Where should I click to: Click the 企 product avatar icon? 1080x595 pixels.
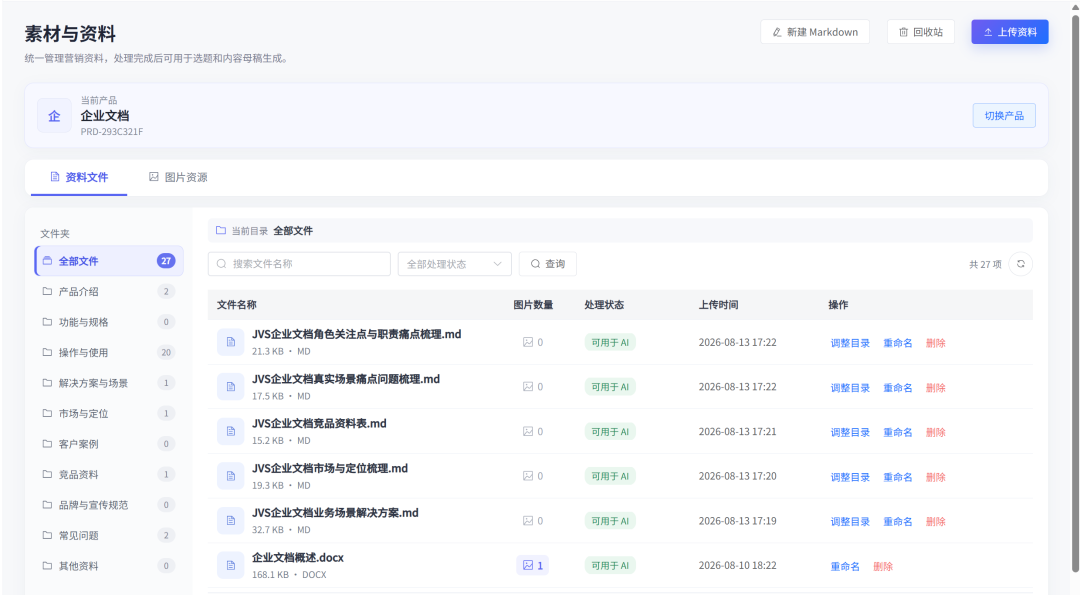pos(54,116)
